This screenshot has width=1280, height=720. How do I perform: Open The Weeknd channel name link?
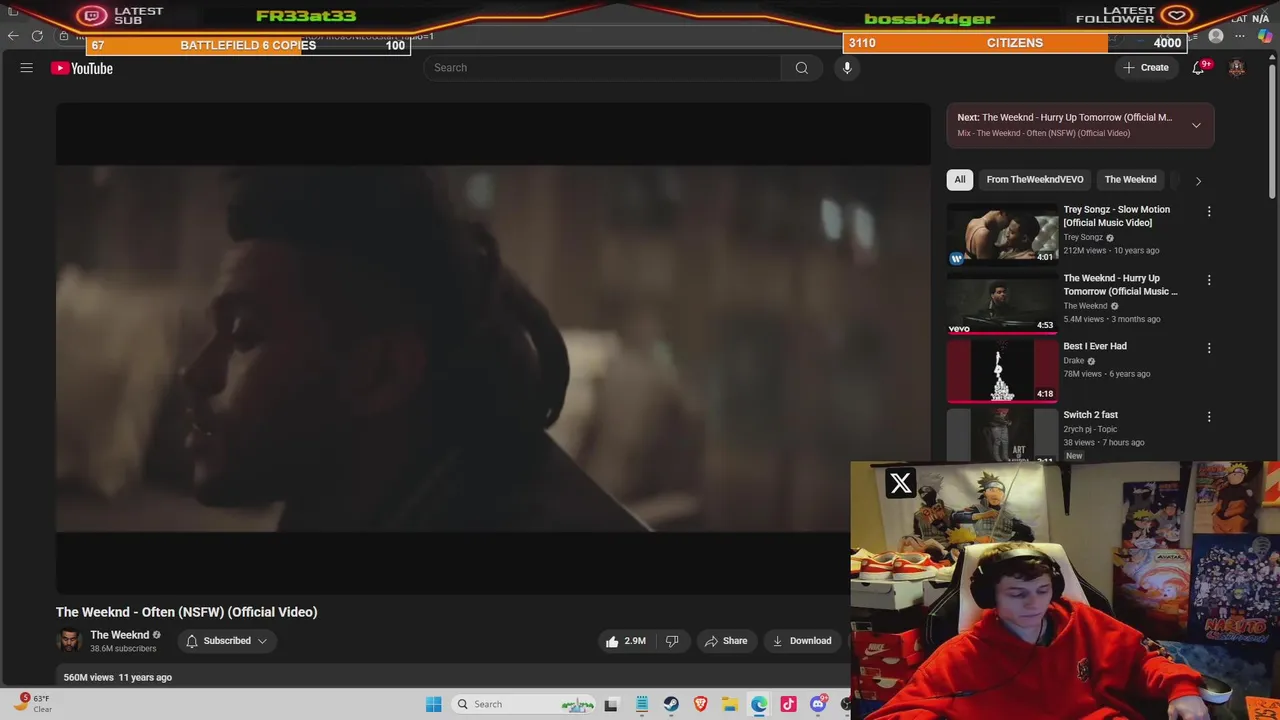[119, 635]
